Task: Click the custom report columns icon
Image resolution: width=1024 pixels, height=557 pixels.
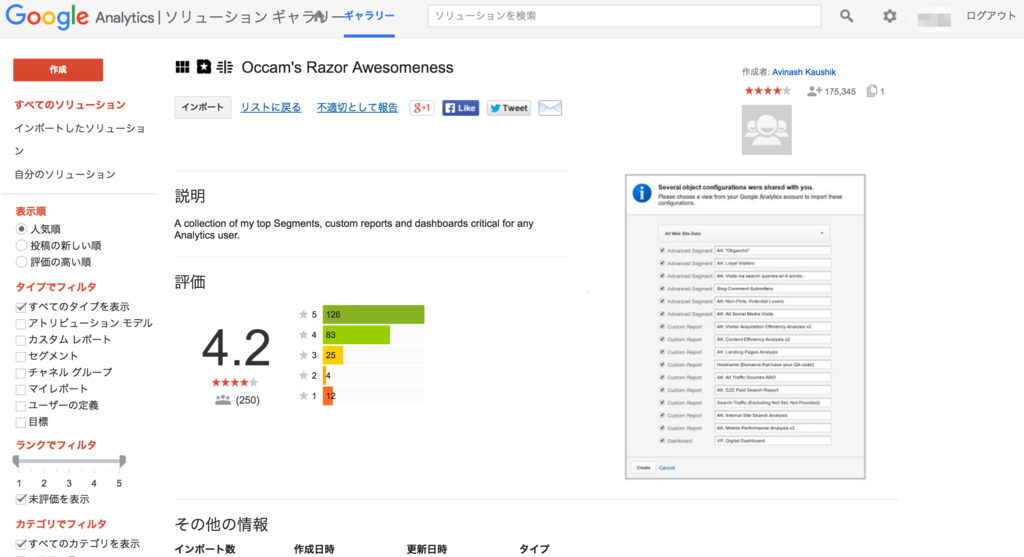Action: coord(225,67)
